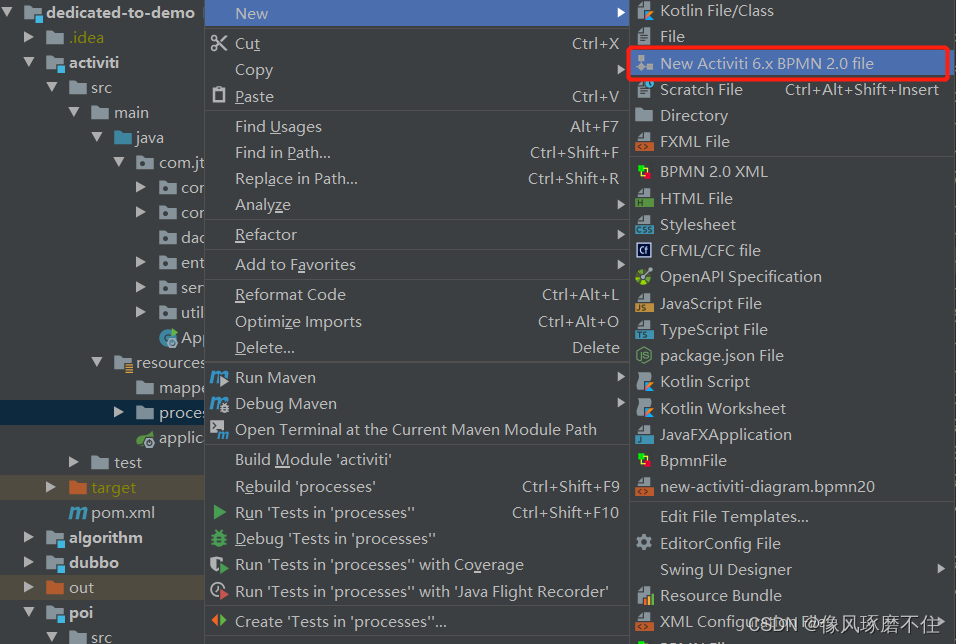Click the CFML/CFC file icon

pyautogui.click(x=644, y=251)
